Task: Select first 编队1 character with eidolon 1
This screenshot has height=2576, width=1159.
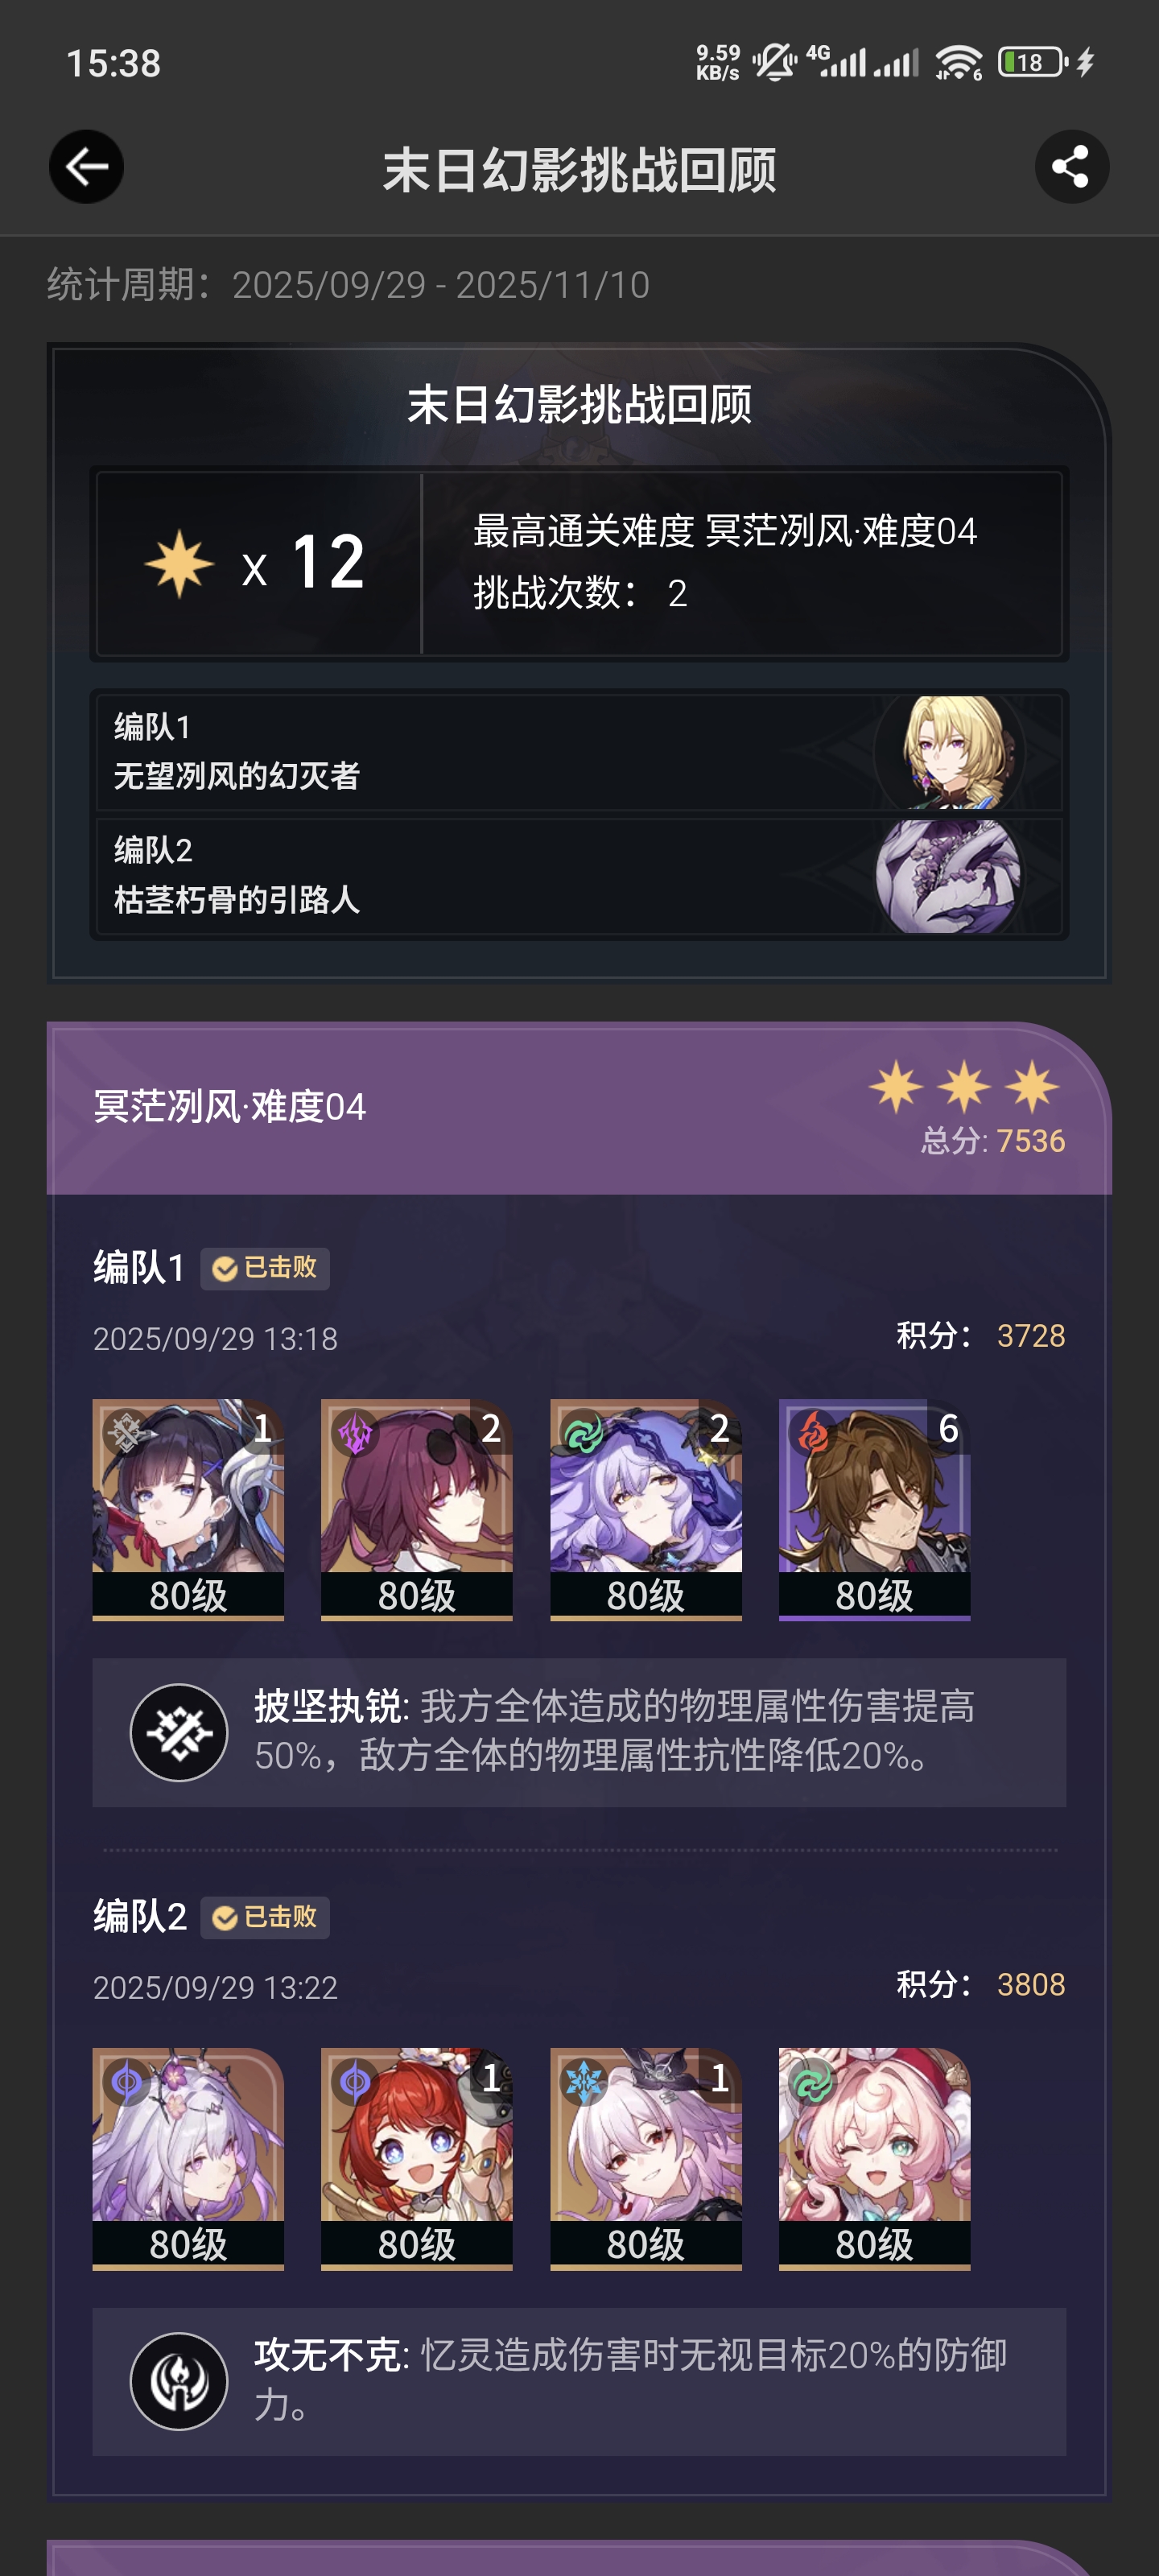Action: click(x=188, y=1509)
